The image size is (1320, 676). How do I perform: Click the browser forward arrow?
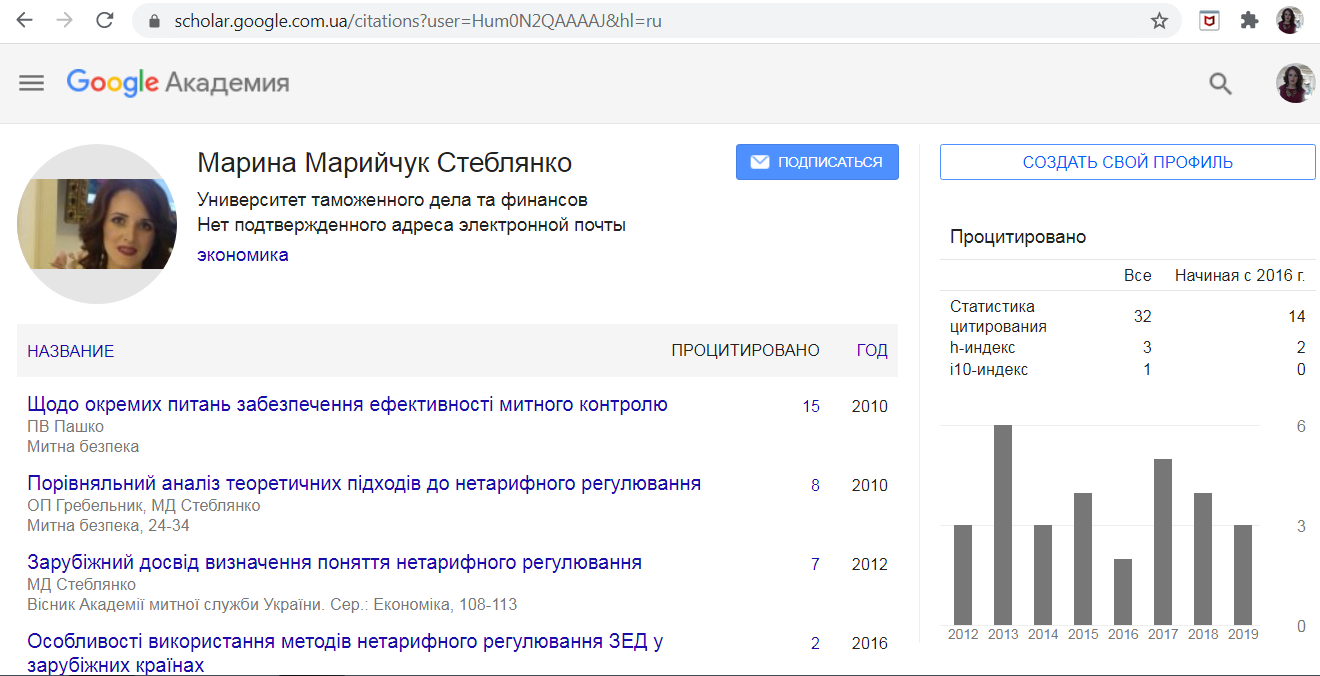(x=65, y=20)
